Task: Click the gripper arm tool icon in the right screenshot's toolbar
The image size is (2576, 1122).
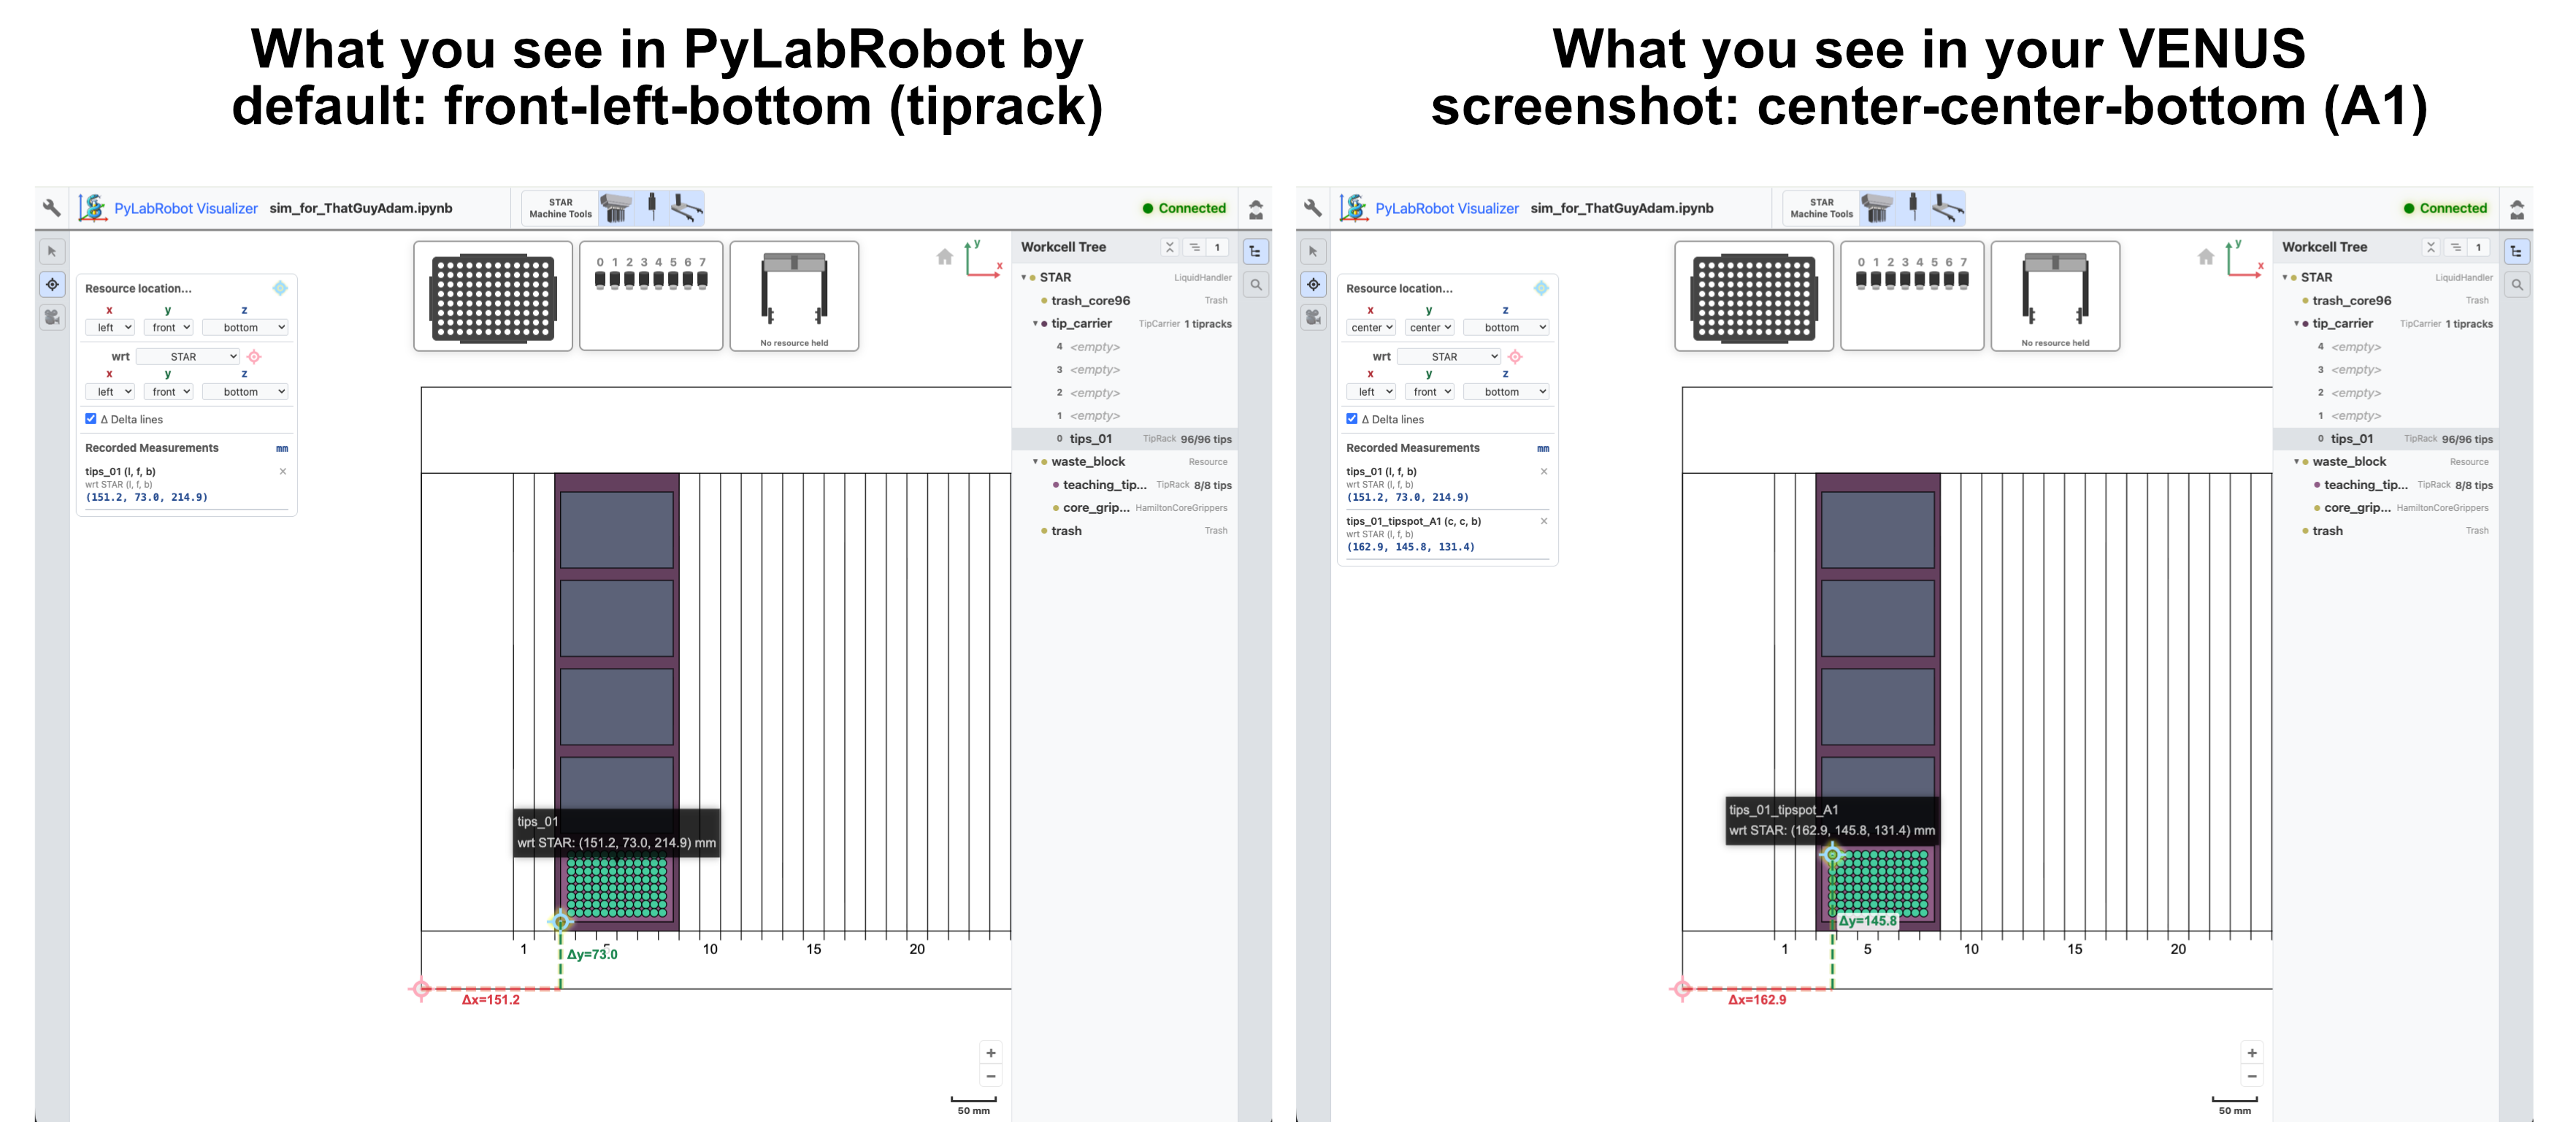Action: 1946,208
